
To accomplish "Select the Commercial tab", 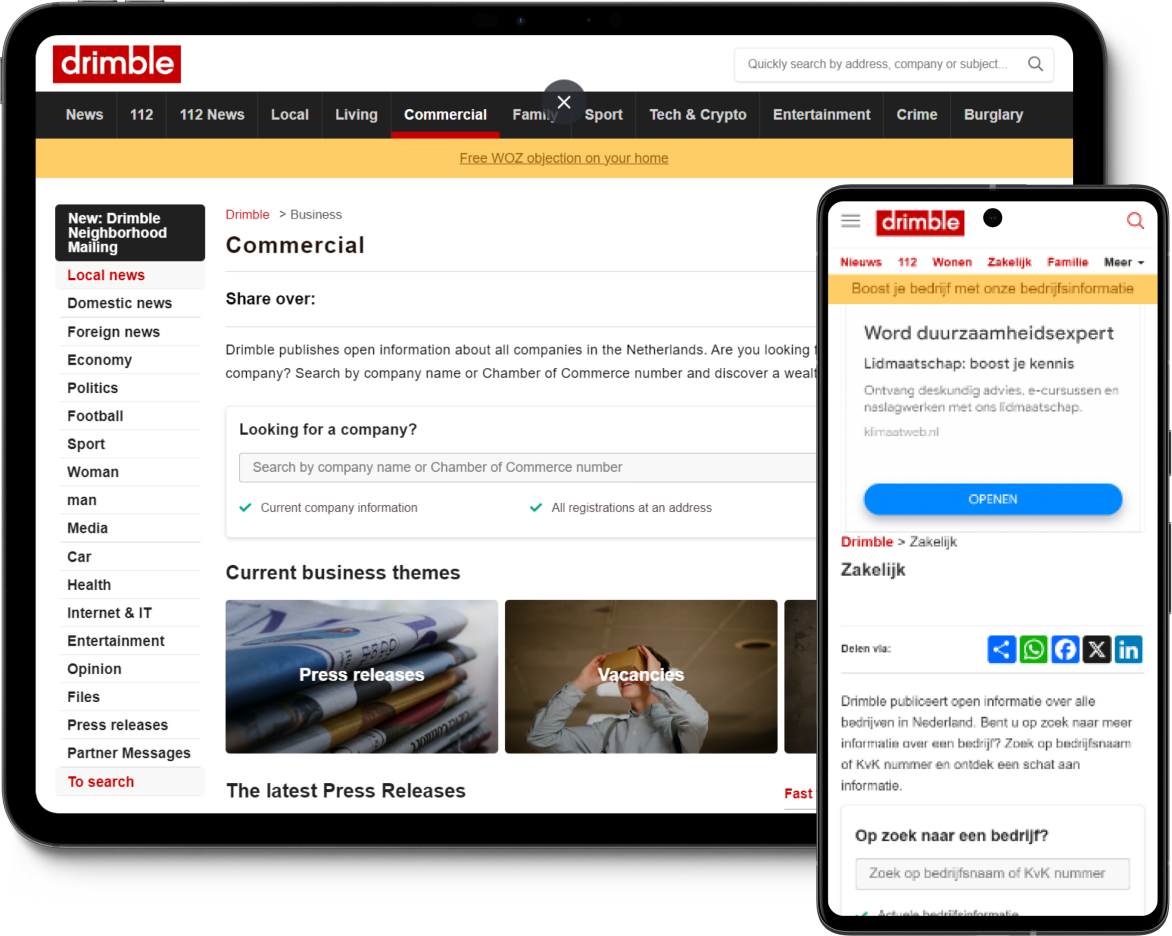I will [445, 115].
